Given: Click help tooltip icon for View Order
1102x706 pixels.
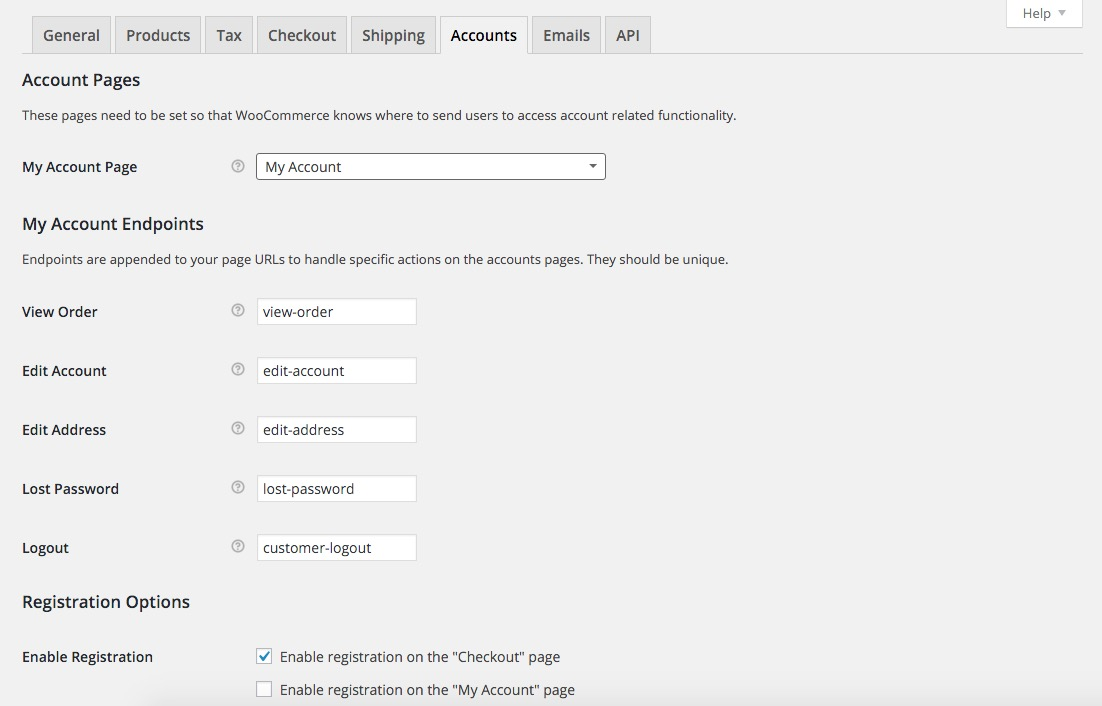Looking at the screenshot, I should tap(238, 311).
